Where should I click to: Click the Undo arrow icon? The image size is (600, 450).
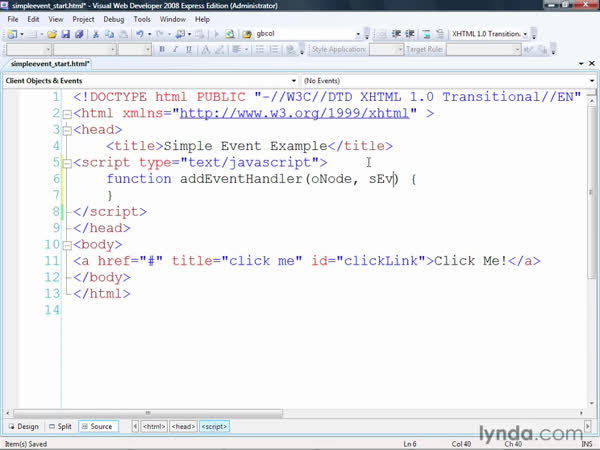coord(137,34)
